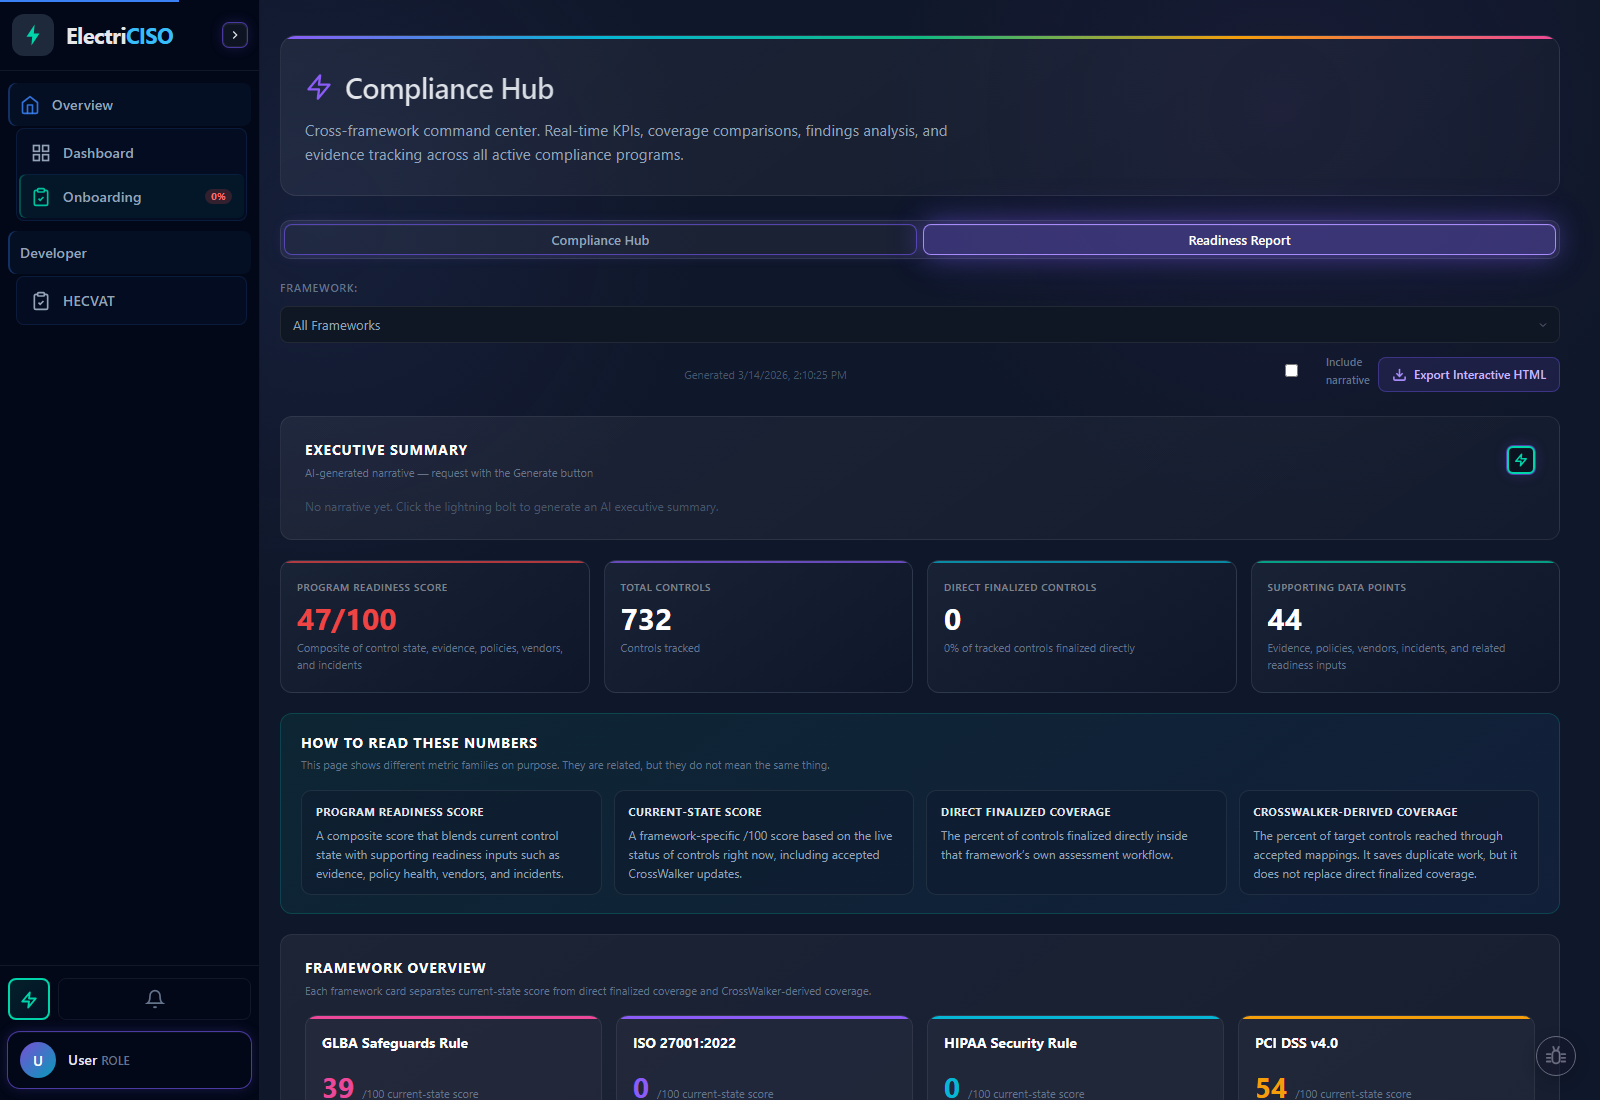Screen dimensions: 1600x1100
Task: Open the All Frameworks dropdown
Action: point(919,324)
